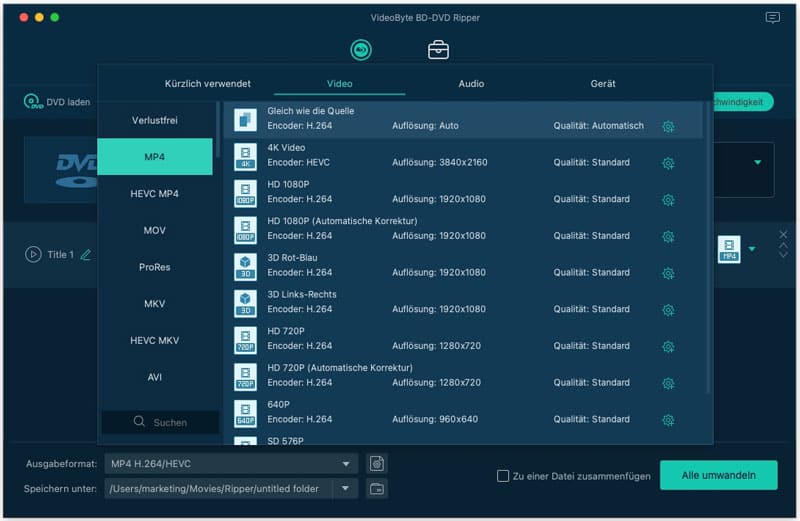Enable 'Zu einer Datei zusammenfügen' checkbox
This screenshot has height=521, width=800.
503,476
